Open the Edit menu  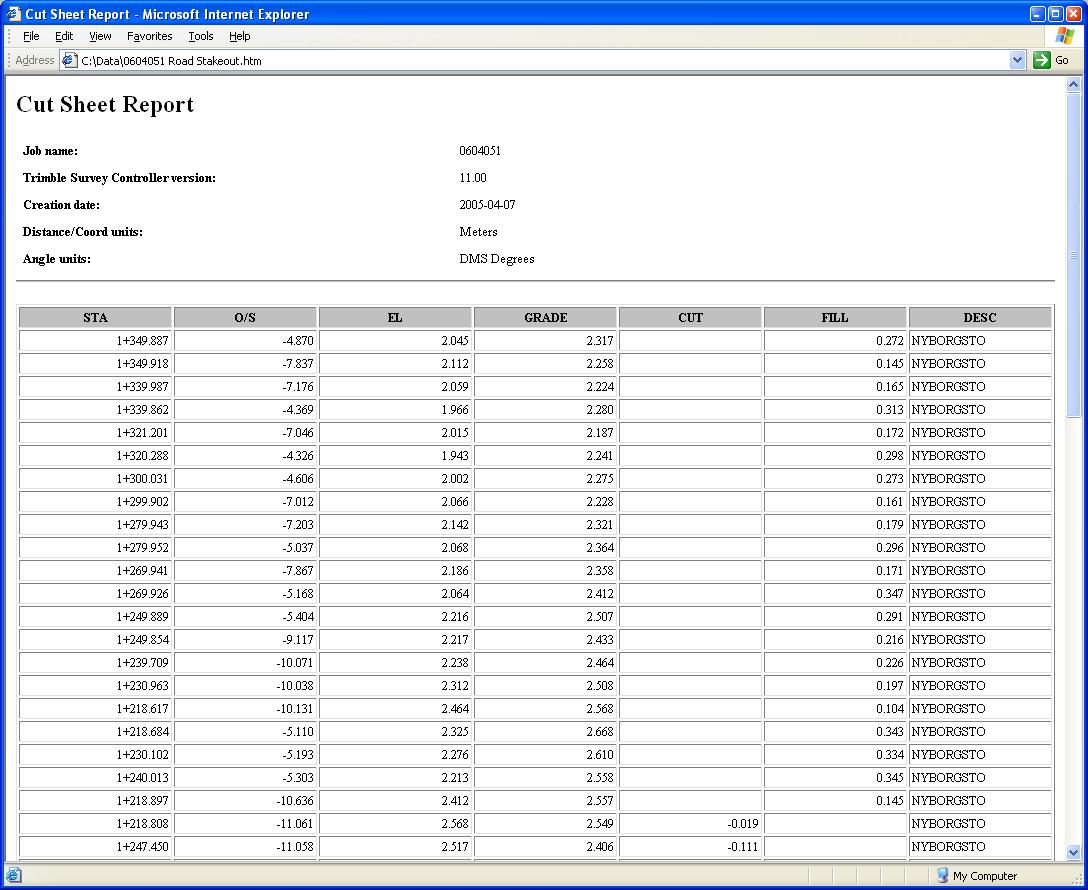click(x=64, y=36)
